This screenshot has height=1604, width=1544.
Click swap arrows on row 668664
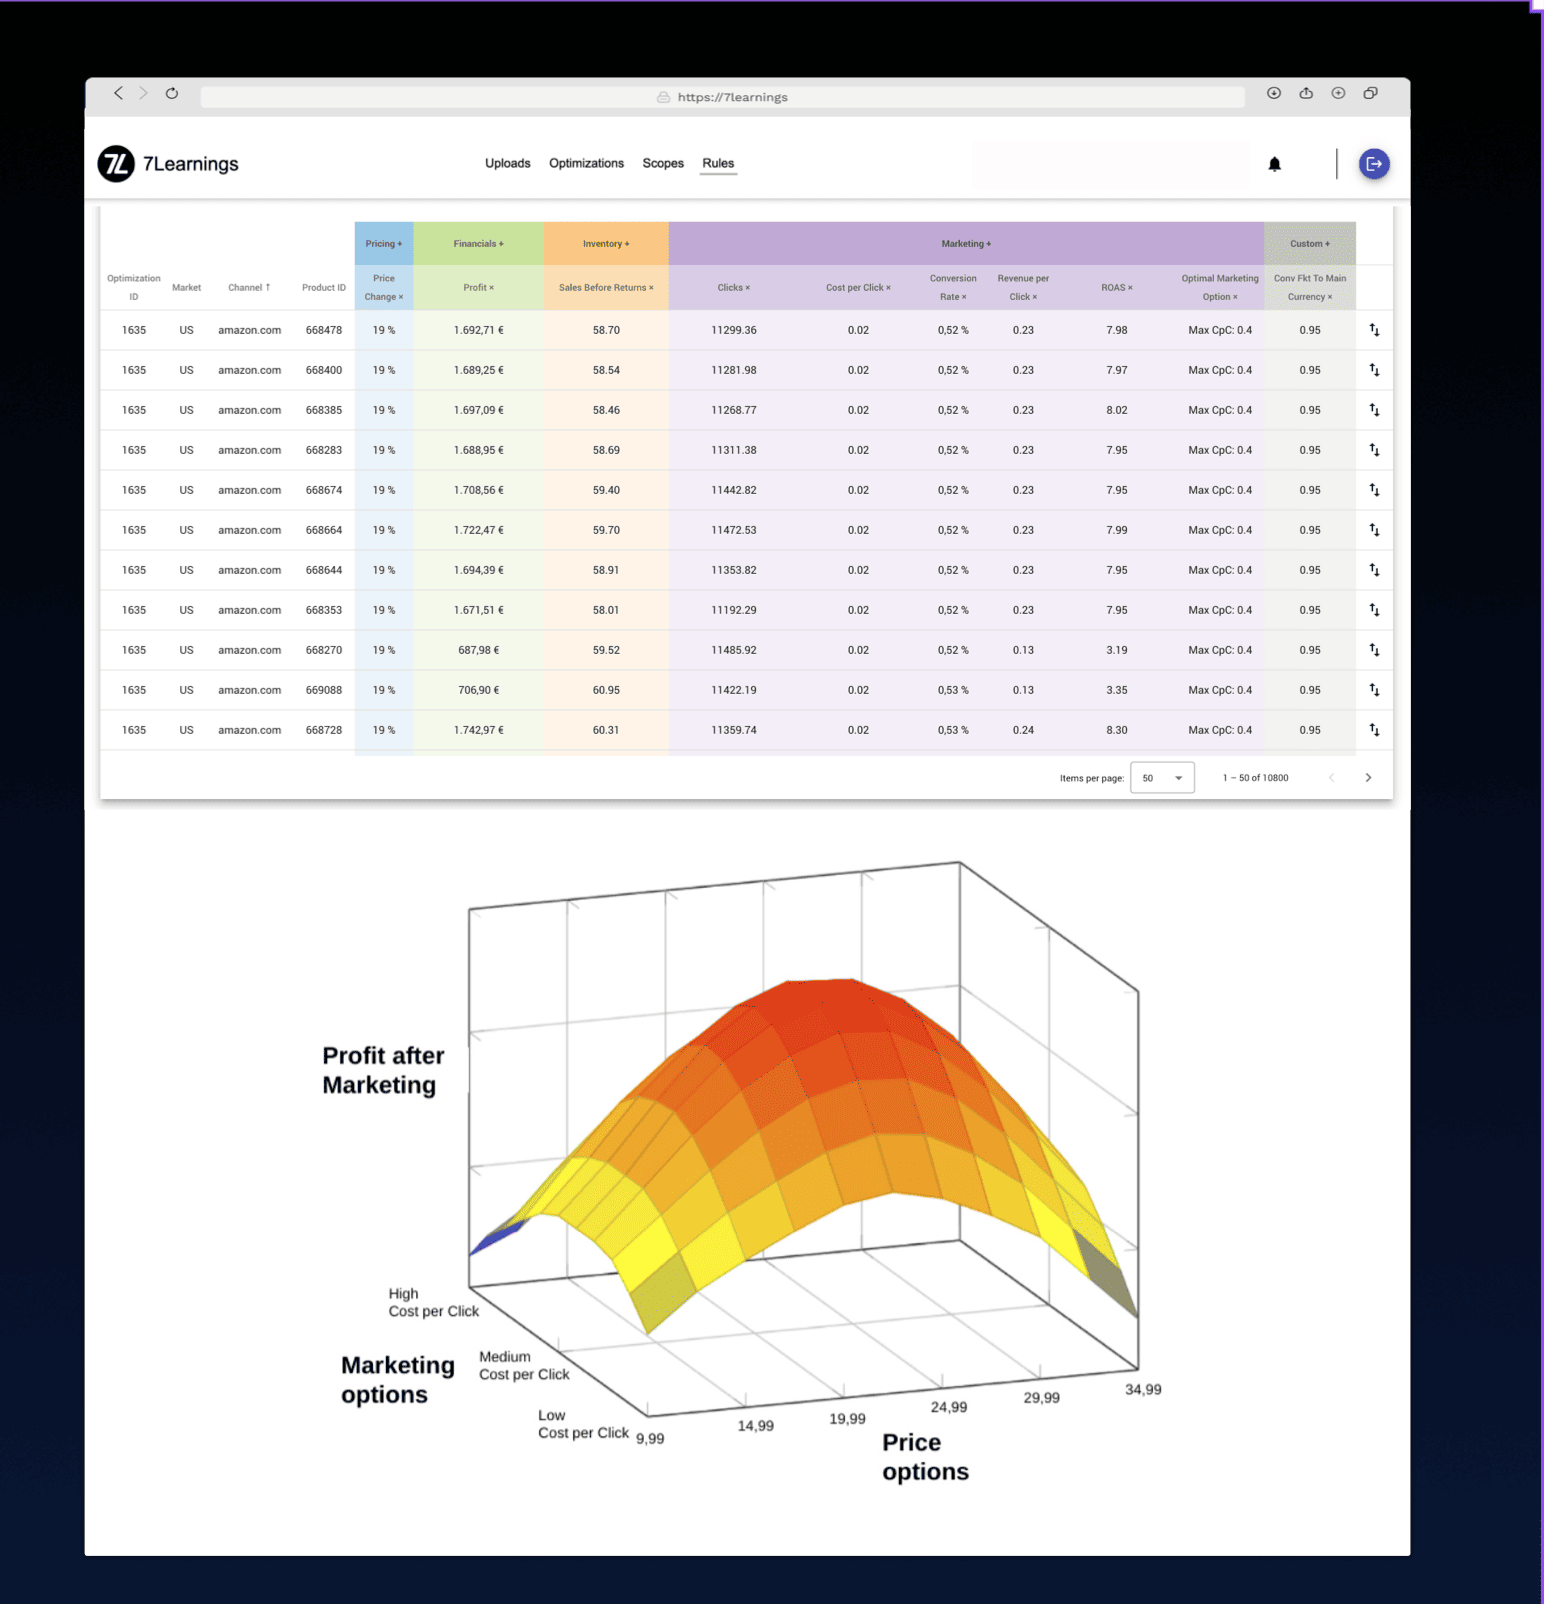1374,530
